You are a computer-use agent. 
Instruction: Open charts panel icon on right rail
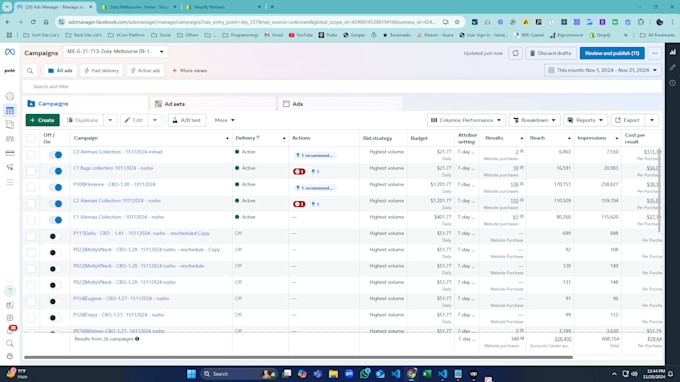click(672, 52)
